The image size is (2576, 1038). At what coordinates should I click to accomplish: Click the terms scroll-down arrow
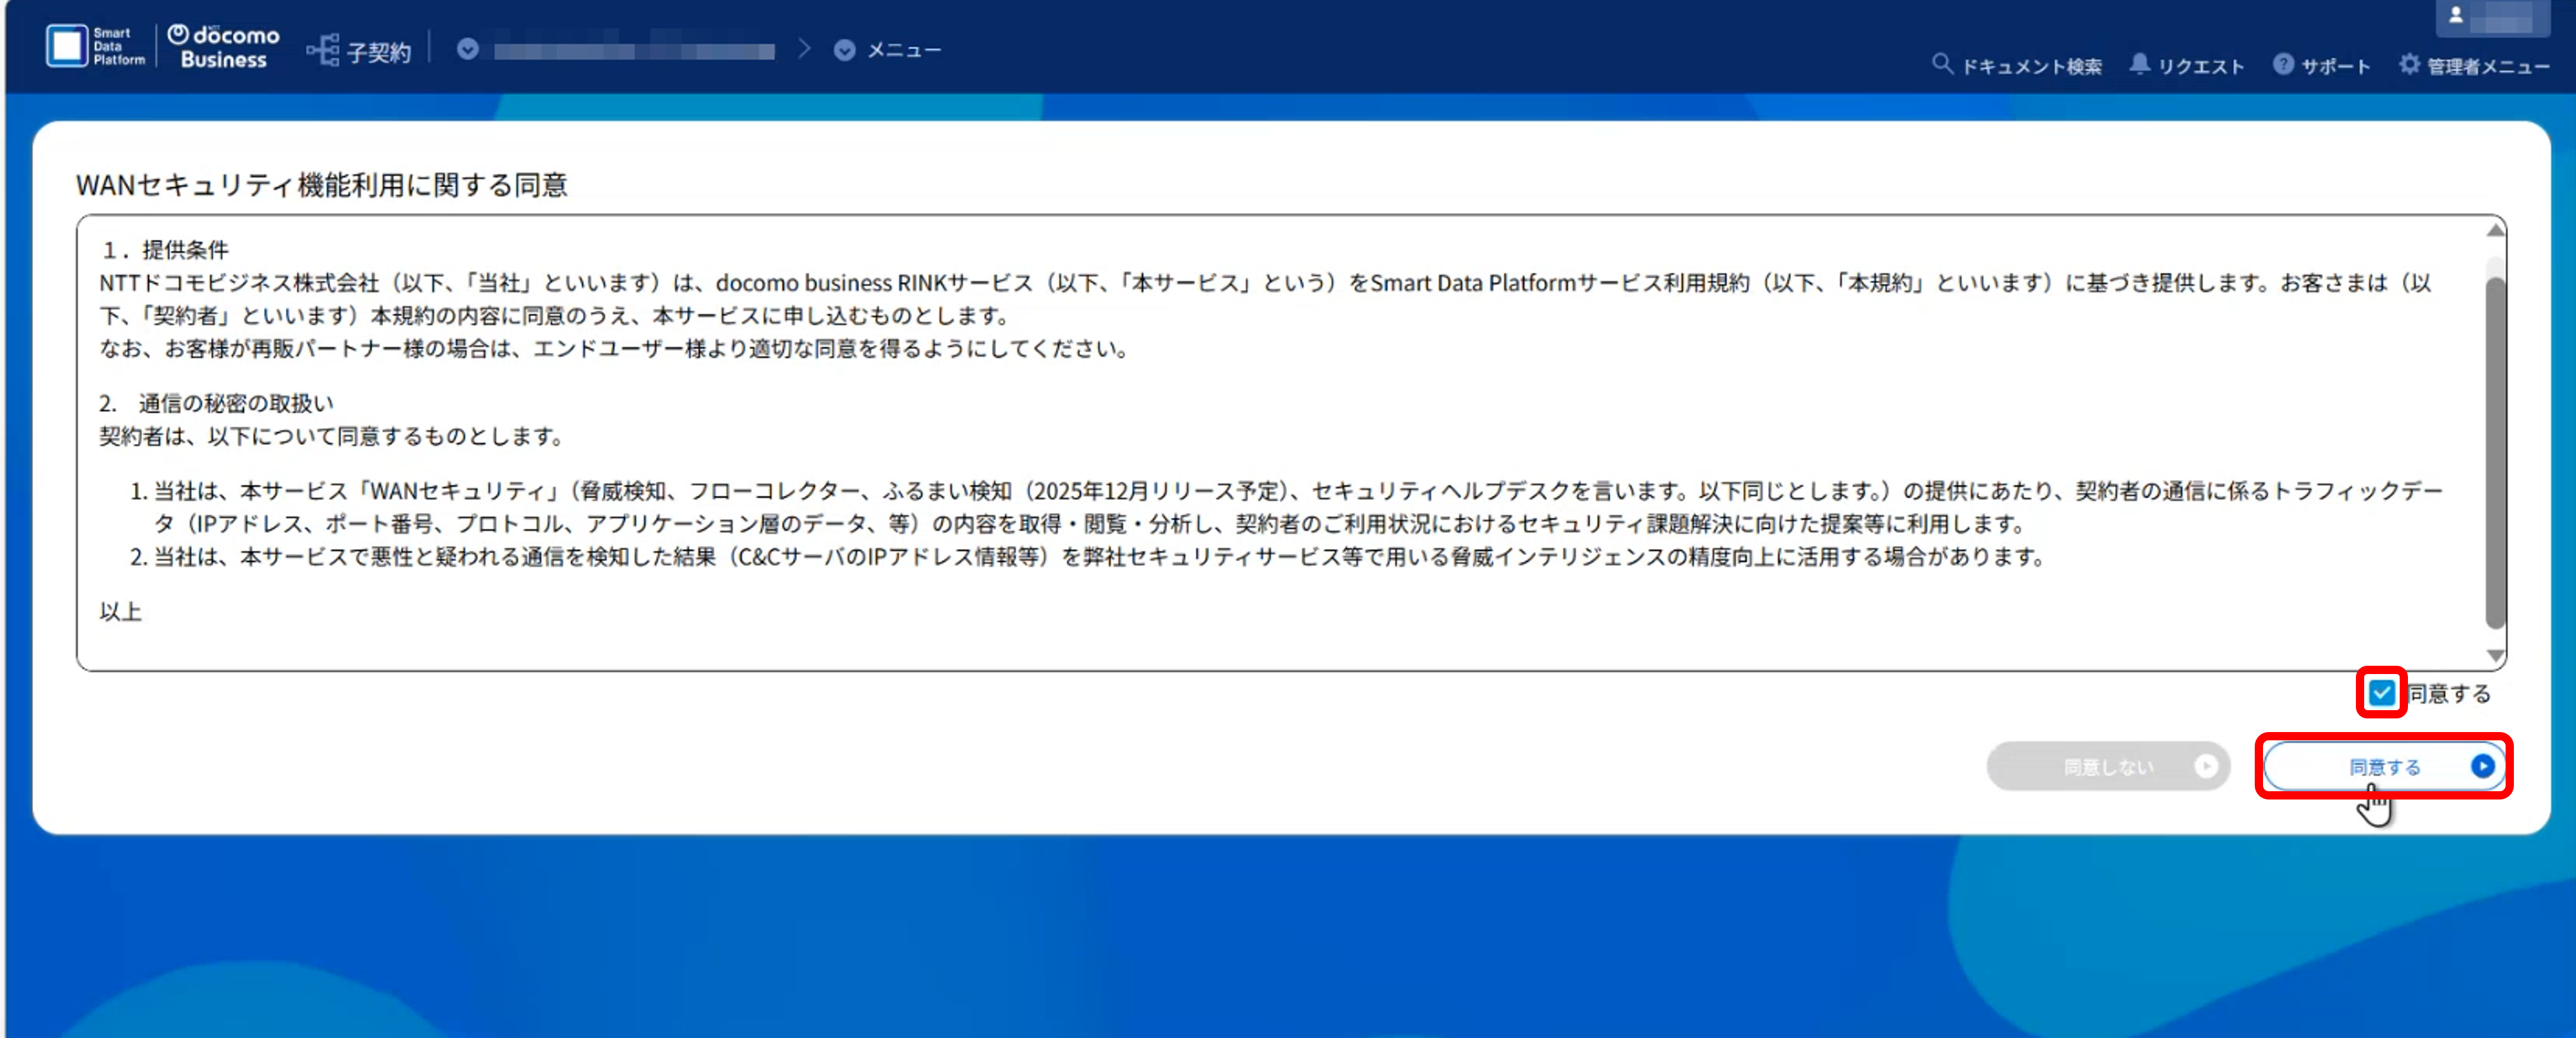[2495, 656]
